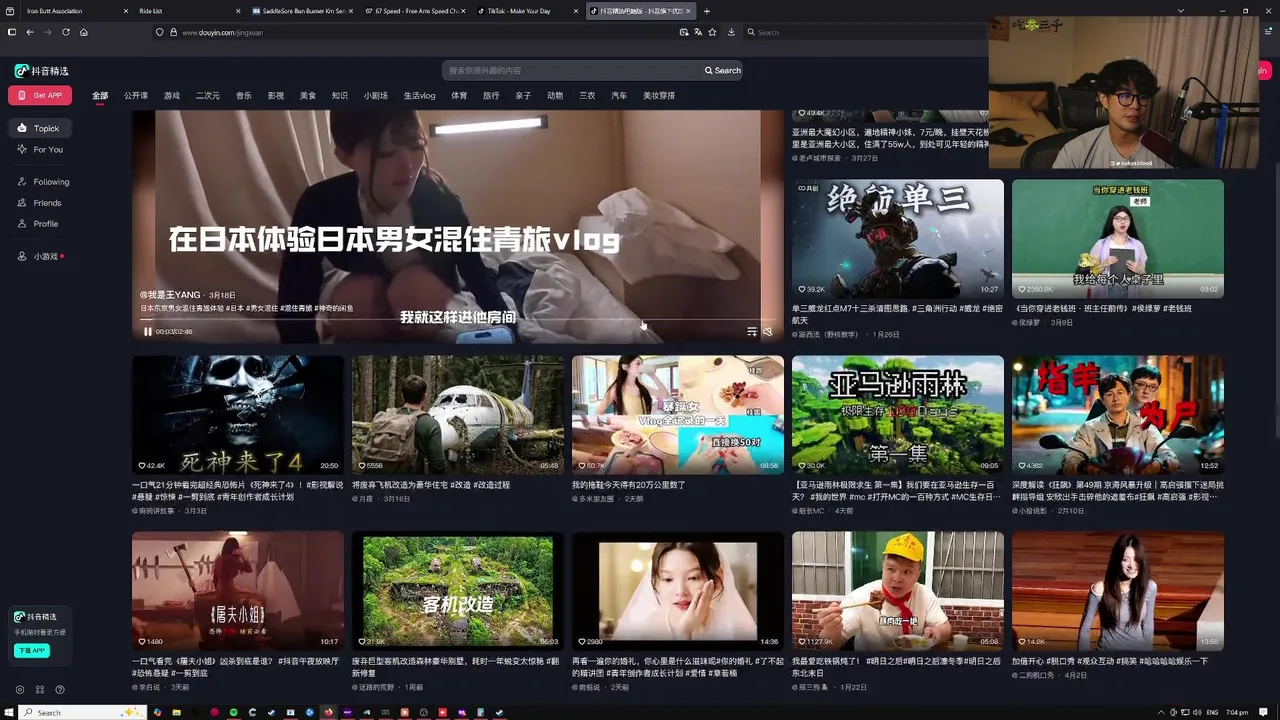Screen dimensions: 1280x720
Task: Click the taskbar clock showing 7:04 pm
Action: pos(1237,712)
